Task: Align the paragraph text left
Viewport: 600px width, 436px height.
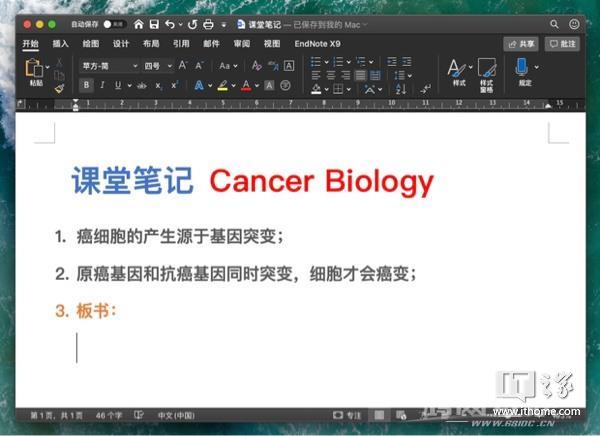Action: click(x=316, y=75)
